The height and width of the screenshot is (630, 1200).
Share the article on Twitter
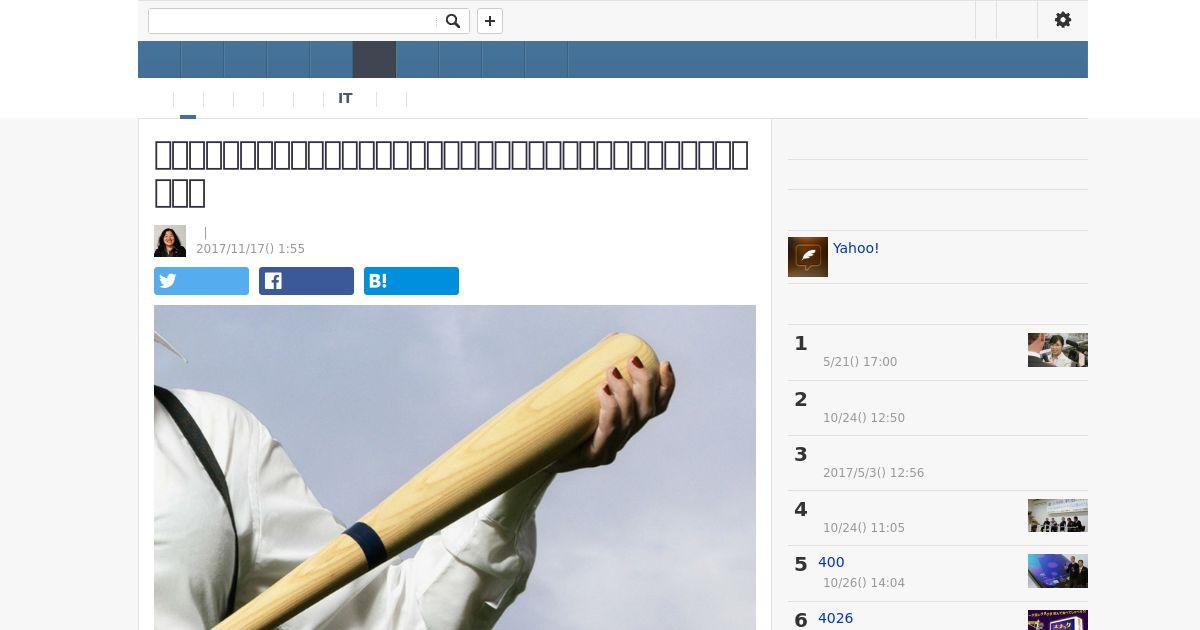click(201, 281)
